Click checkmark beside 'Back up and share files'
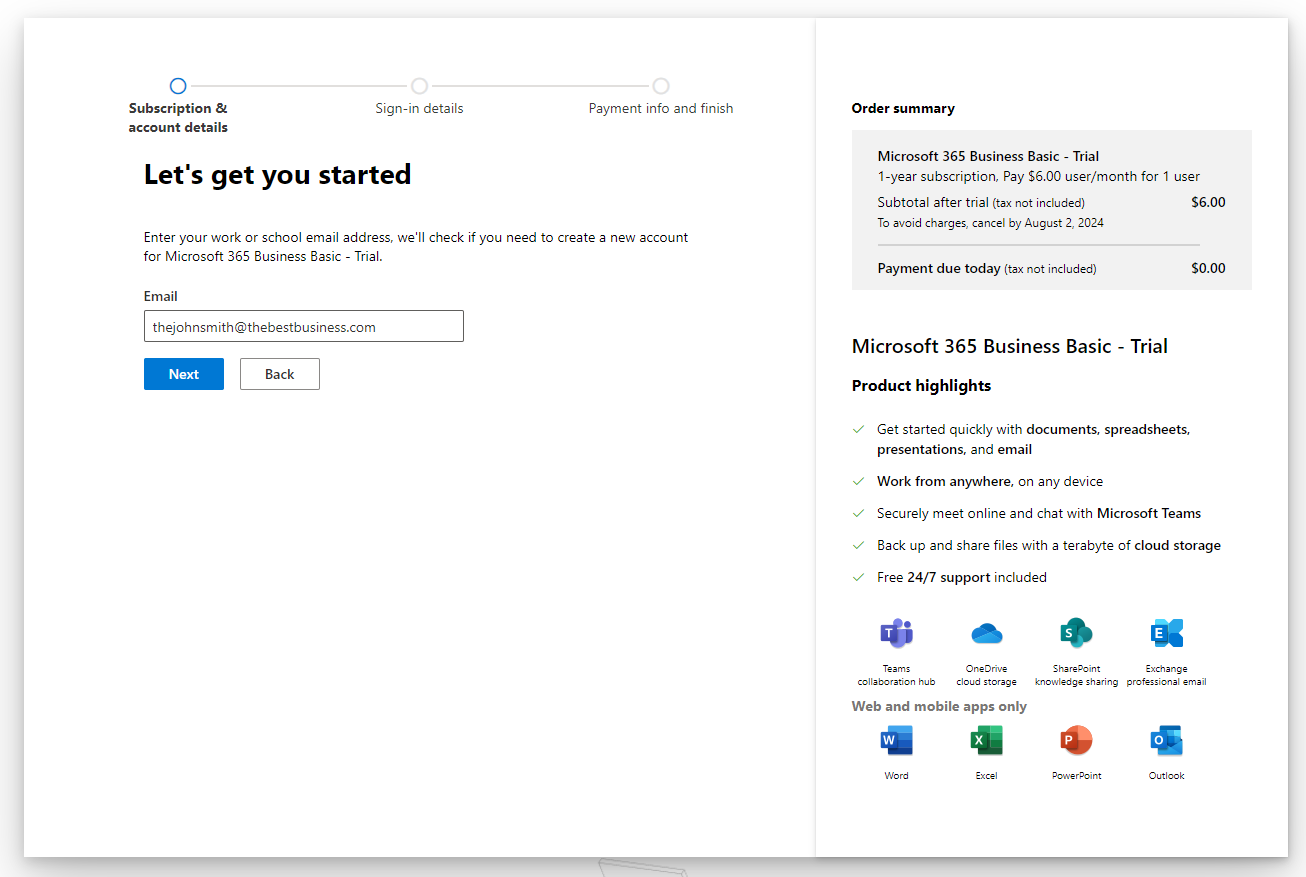1306x877 pixels. coord(858,545)
